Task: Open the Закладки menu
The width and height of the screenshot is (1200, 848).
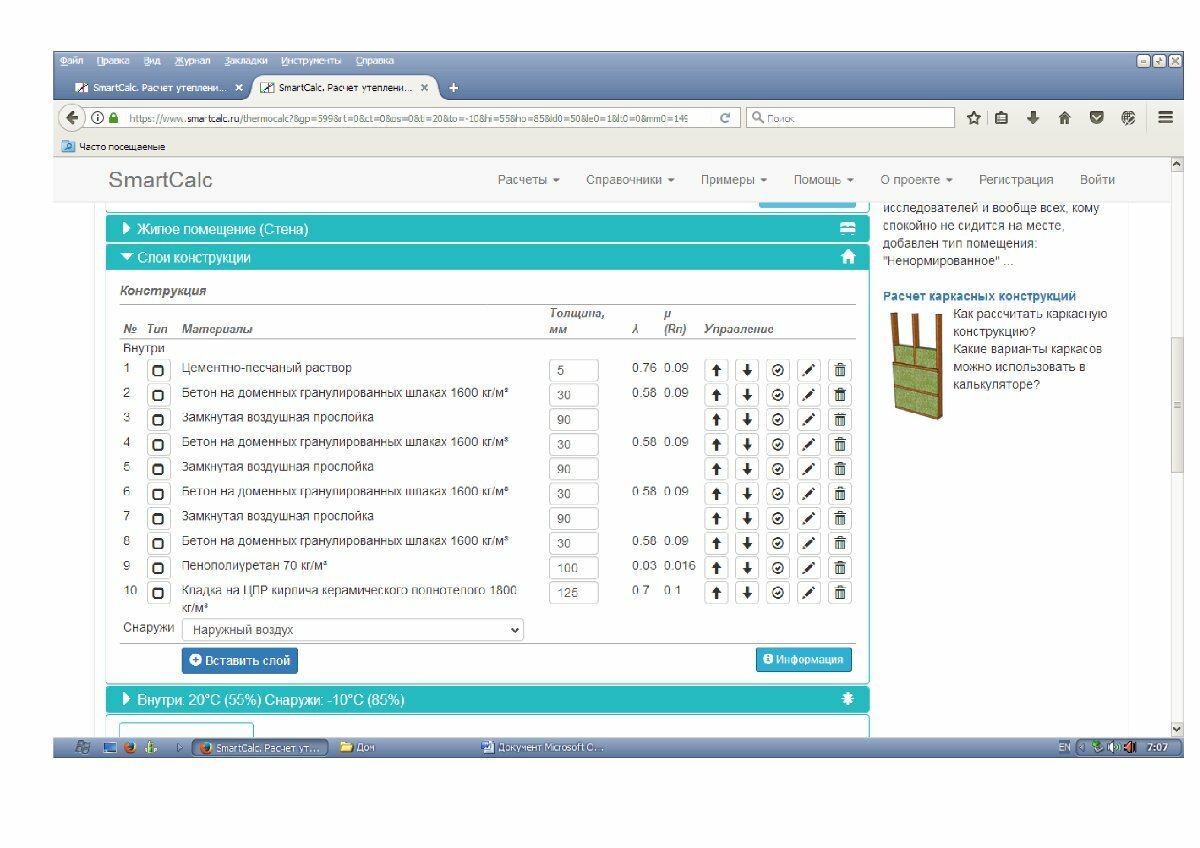Action: [246, 61]
